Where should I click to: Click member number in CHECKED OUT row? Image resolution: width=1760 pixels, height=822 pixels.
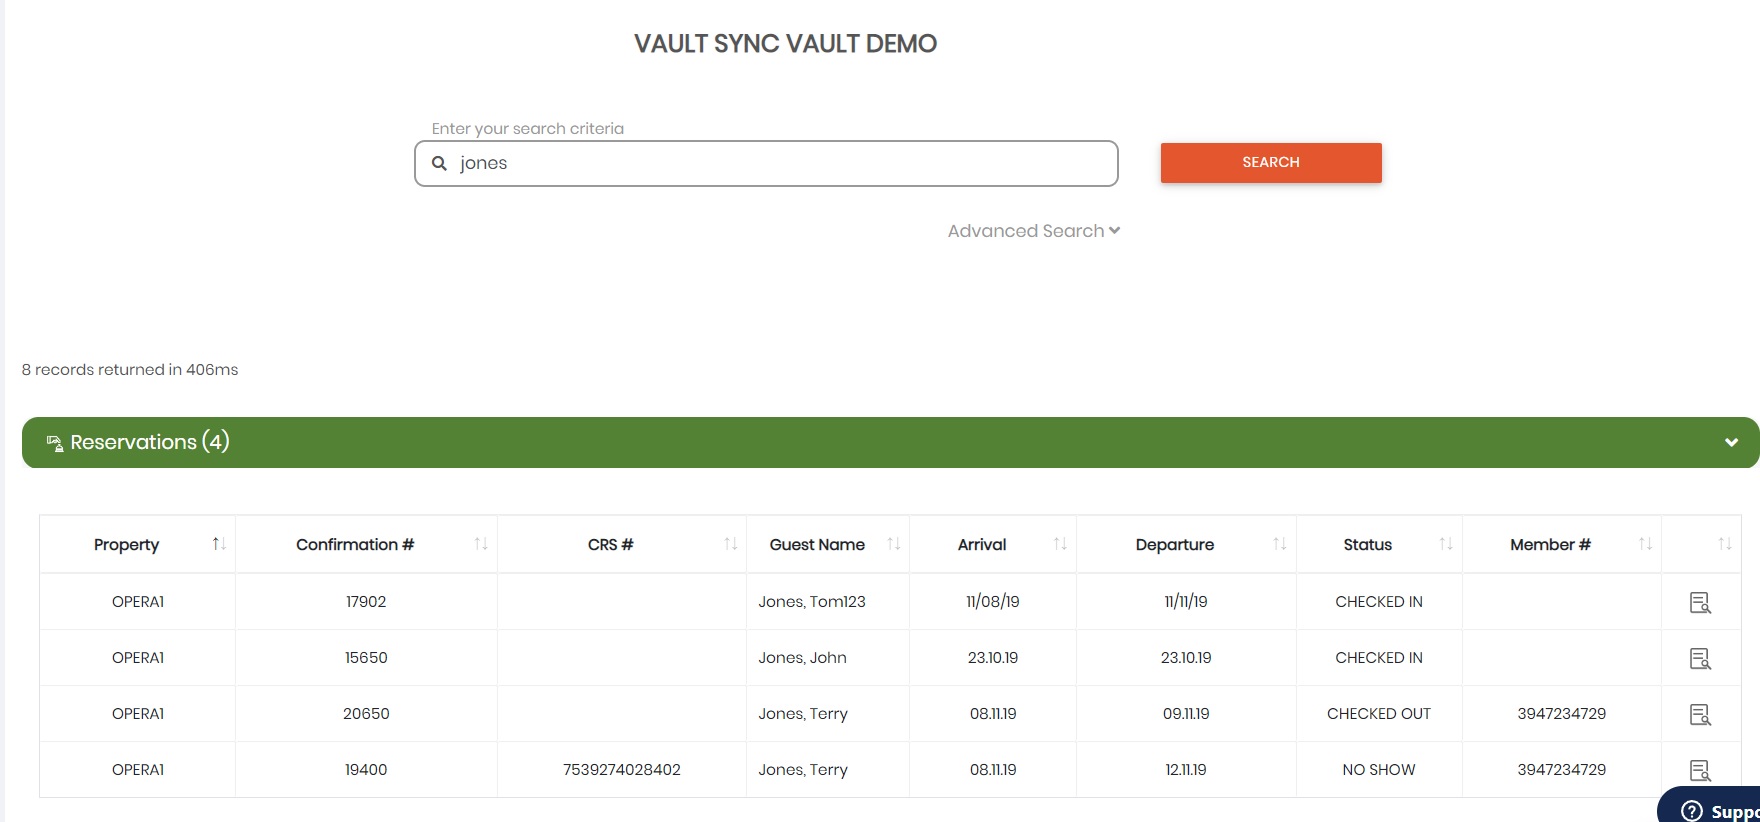(x=1562, y=714)
